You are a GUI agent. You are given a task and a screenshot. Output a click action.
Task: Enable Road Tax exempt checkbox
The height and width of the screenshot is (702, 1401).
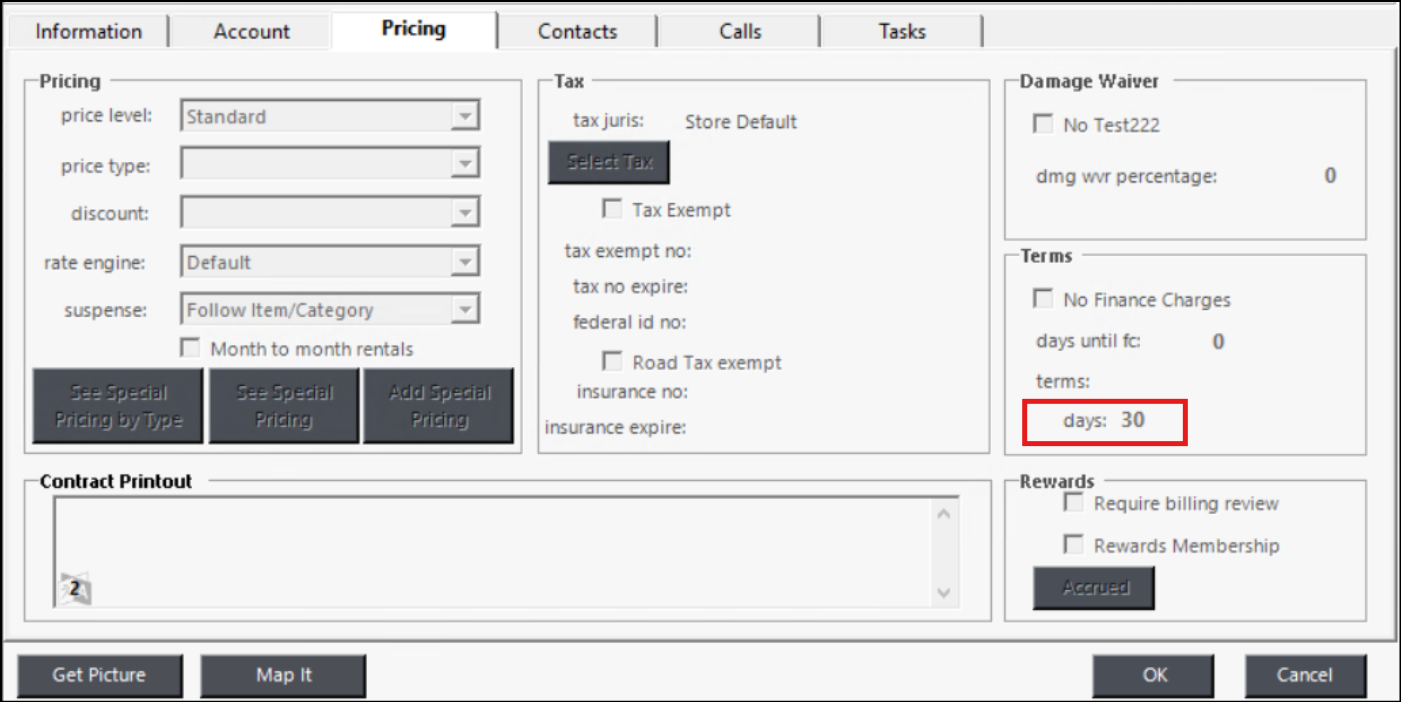tap(612, 361)
